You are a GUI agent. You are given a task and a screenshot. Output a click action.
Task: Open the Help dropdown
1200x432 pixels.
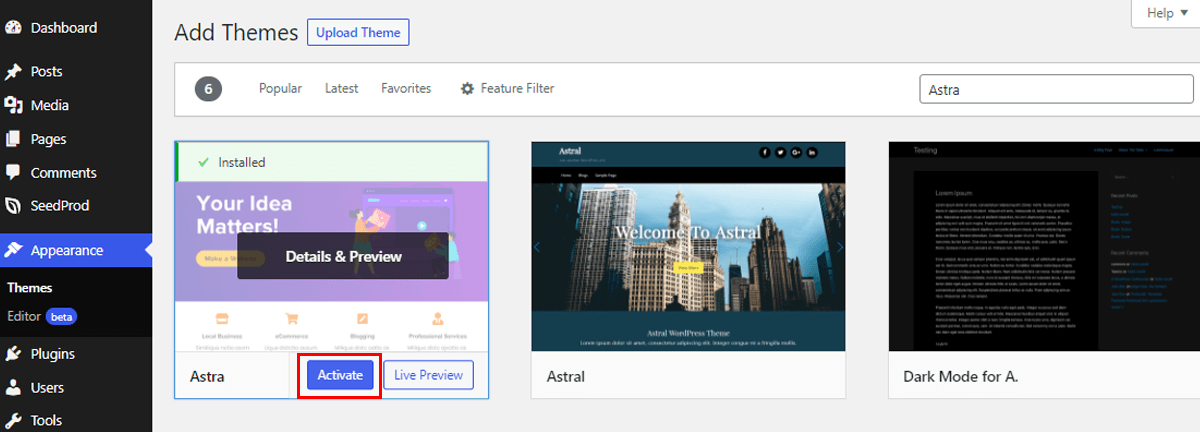click(1165, 13)
